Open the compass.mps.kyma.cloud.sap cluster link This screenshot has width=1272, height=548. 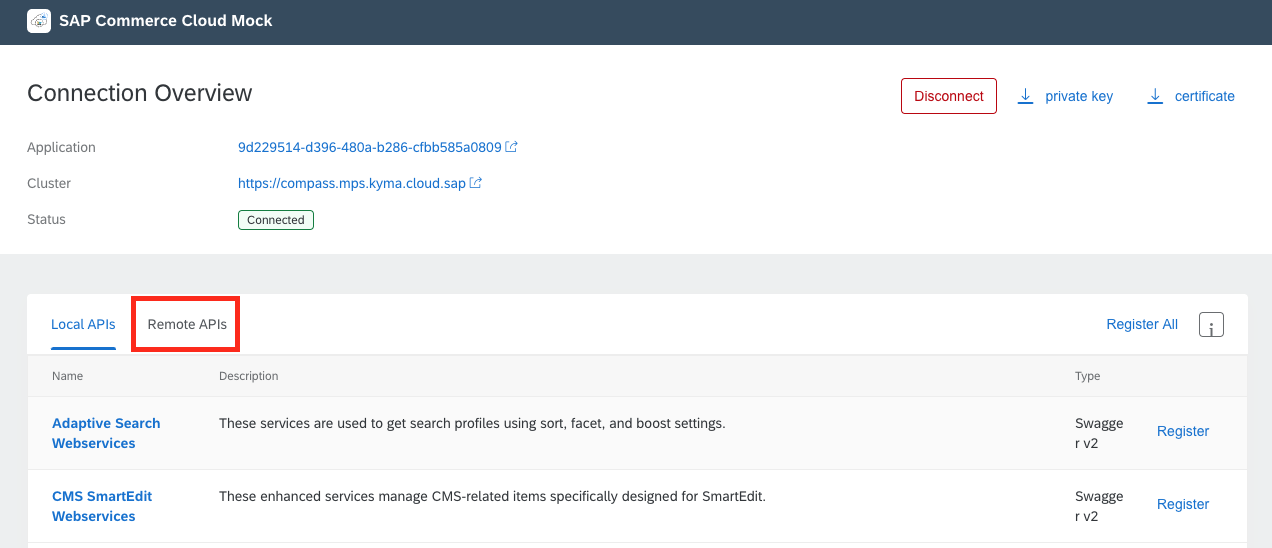[x=351, y=183]
